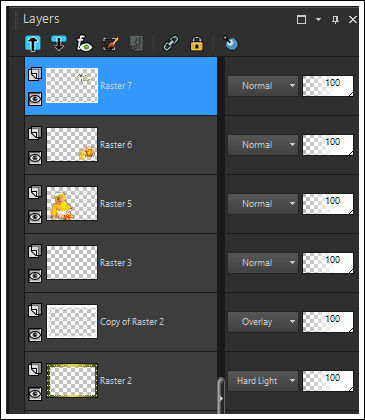Click the Raster 5 layer thumbnail
365x420 pixels.
[x=72, y=204]
